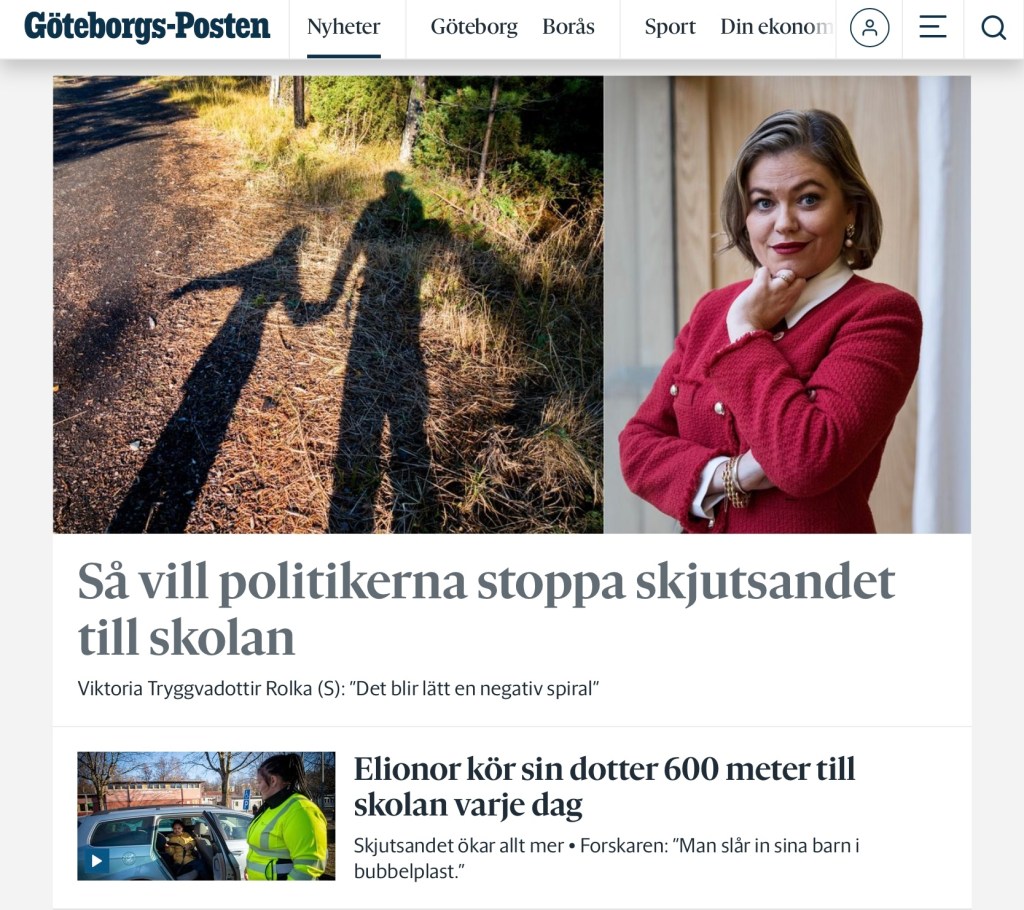The height and width of the screenshot is (910, 1024).
Task: Select the Nyheter tab
Action: point(344,27)
